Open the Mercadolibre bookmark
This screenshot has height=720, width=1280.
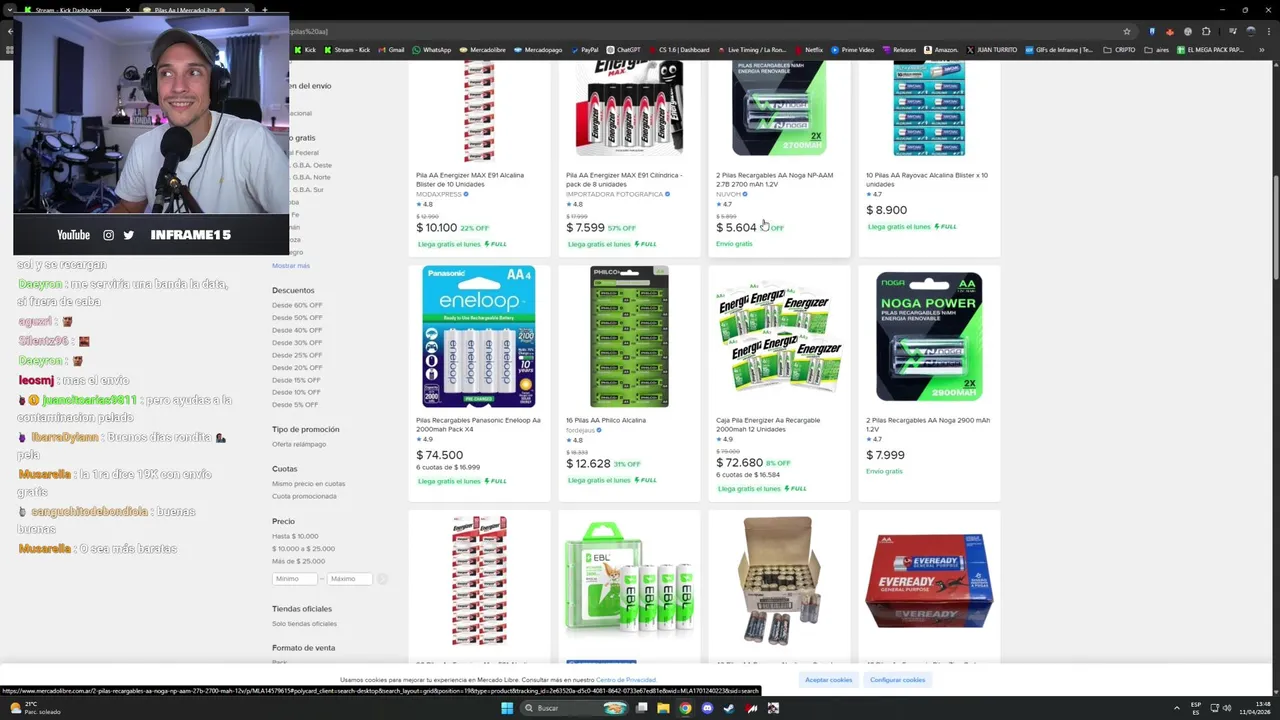tap(482, 50)
